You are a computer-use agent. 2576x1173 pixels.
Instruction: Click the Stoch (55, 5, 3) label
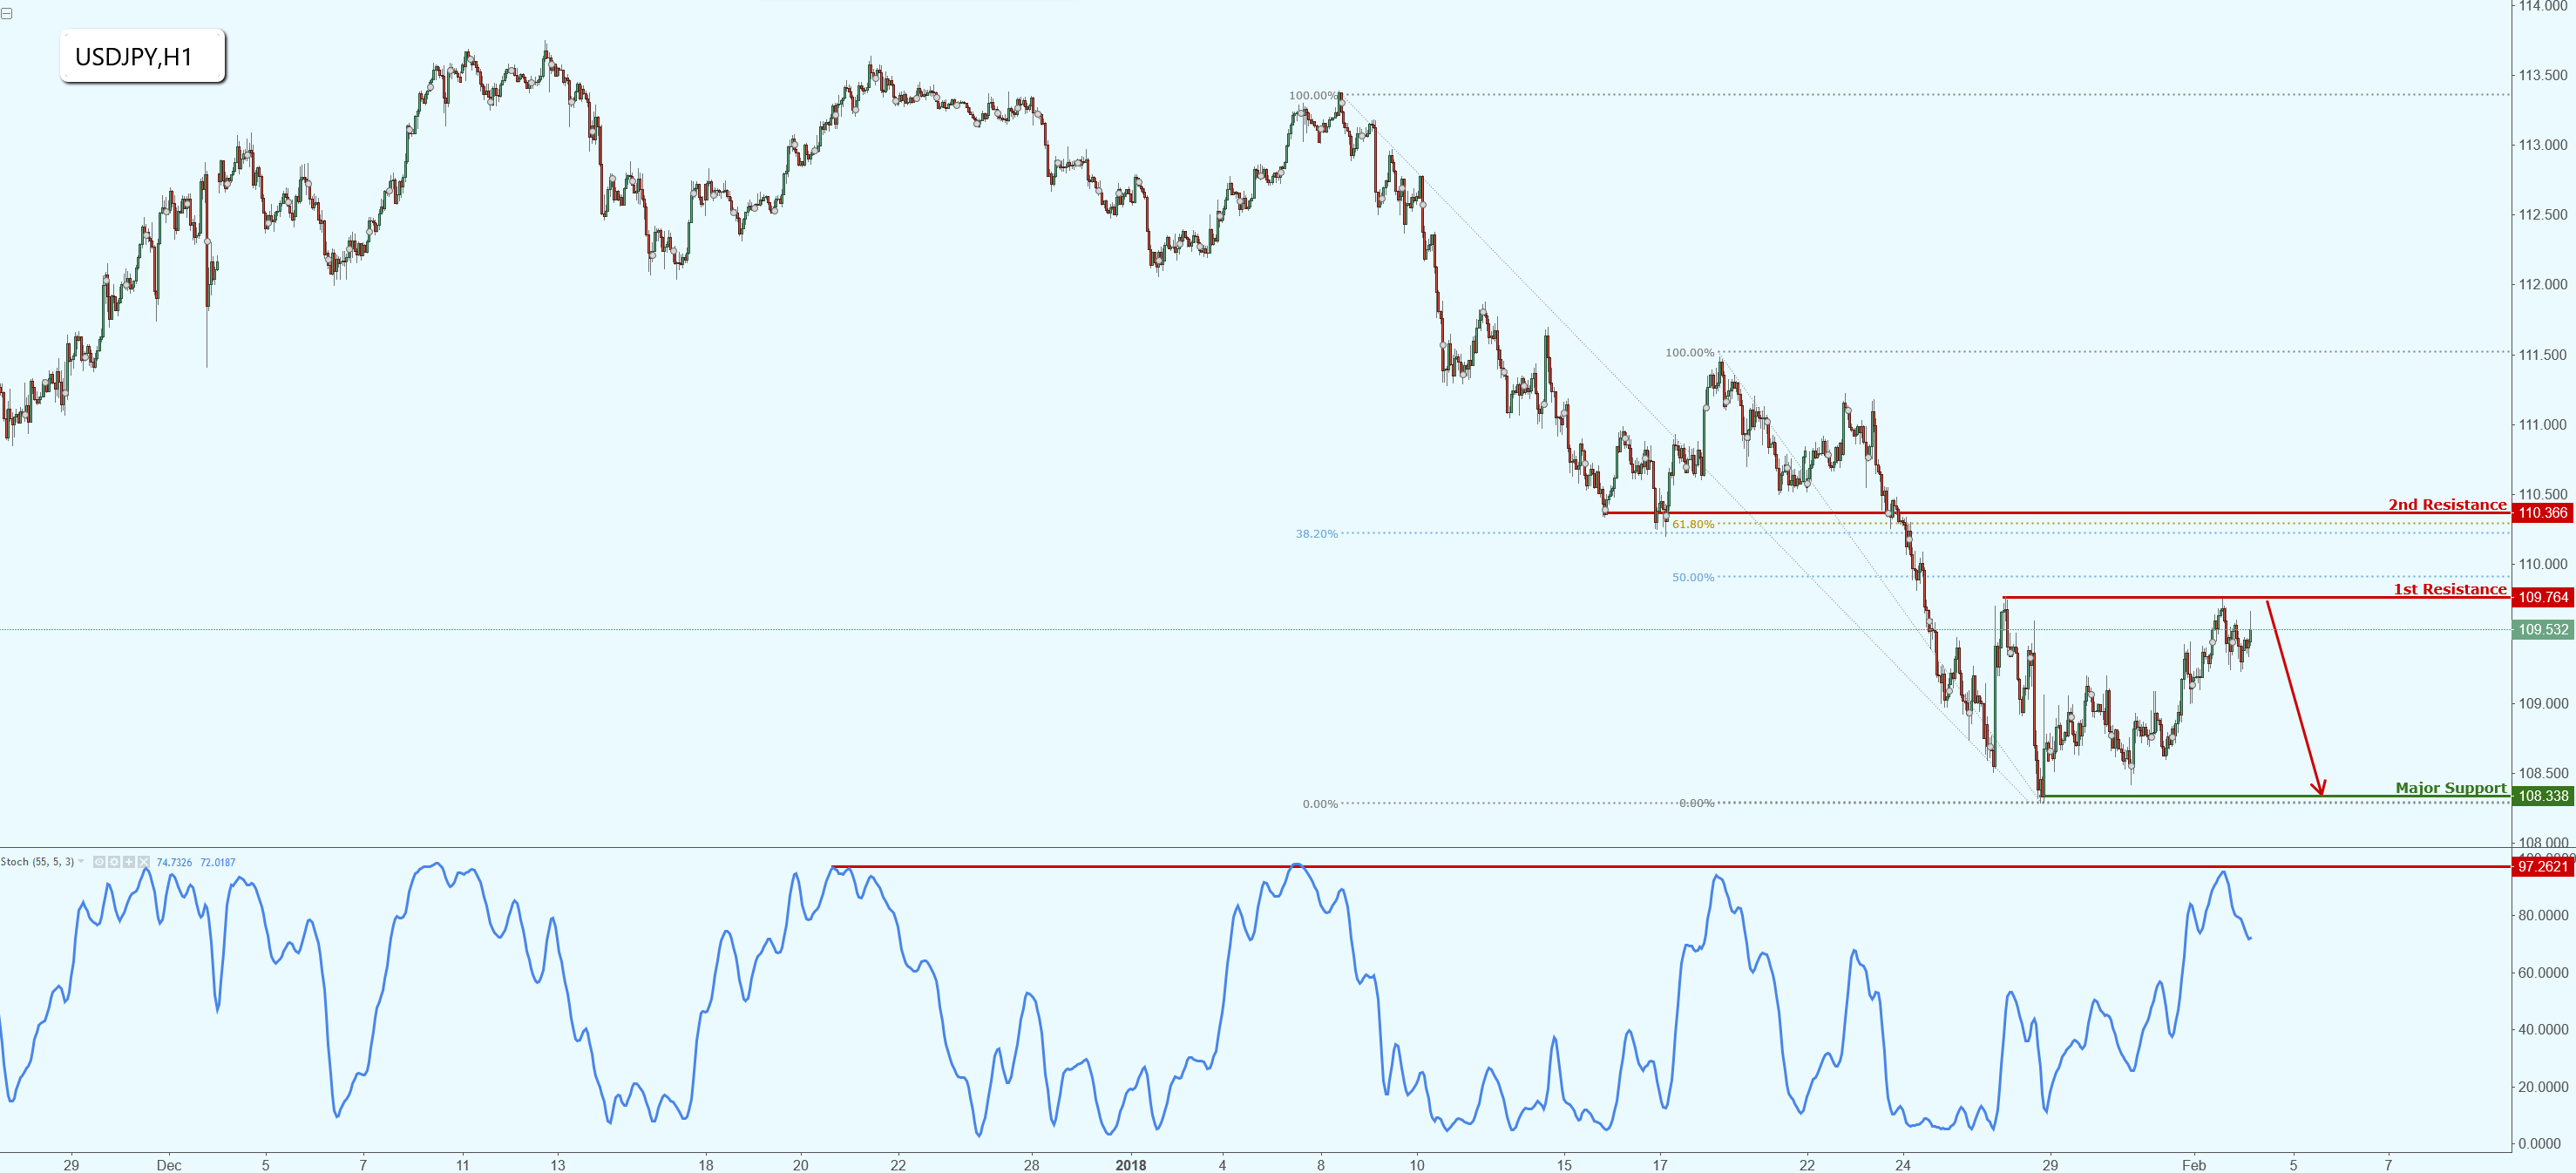point(37,862)
